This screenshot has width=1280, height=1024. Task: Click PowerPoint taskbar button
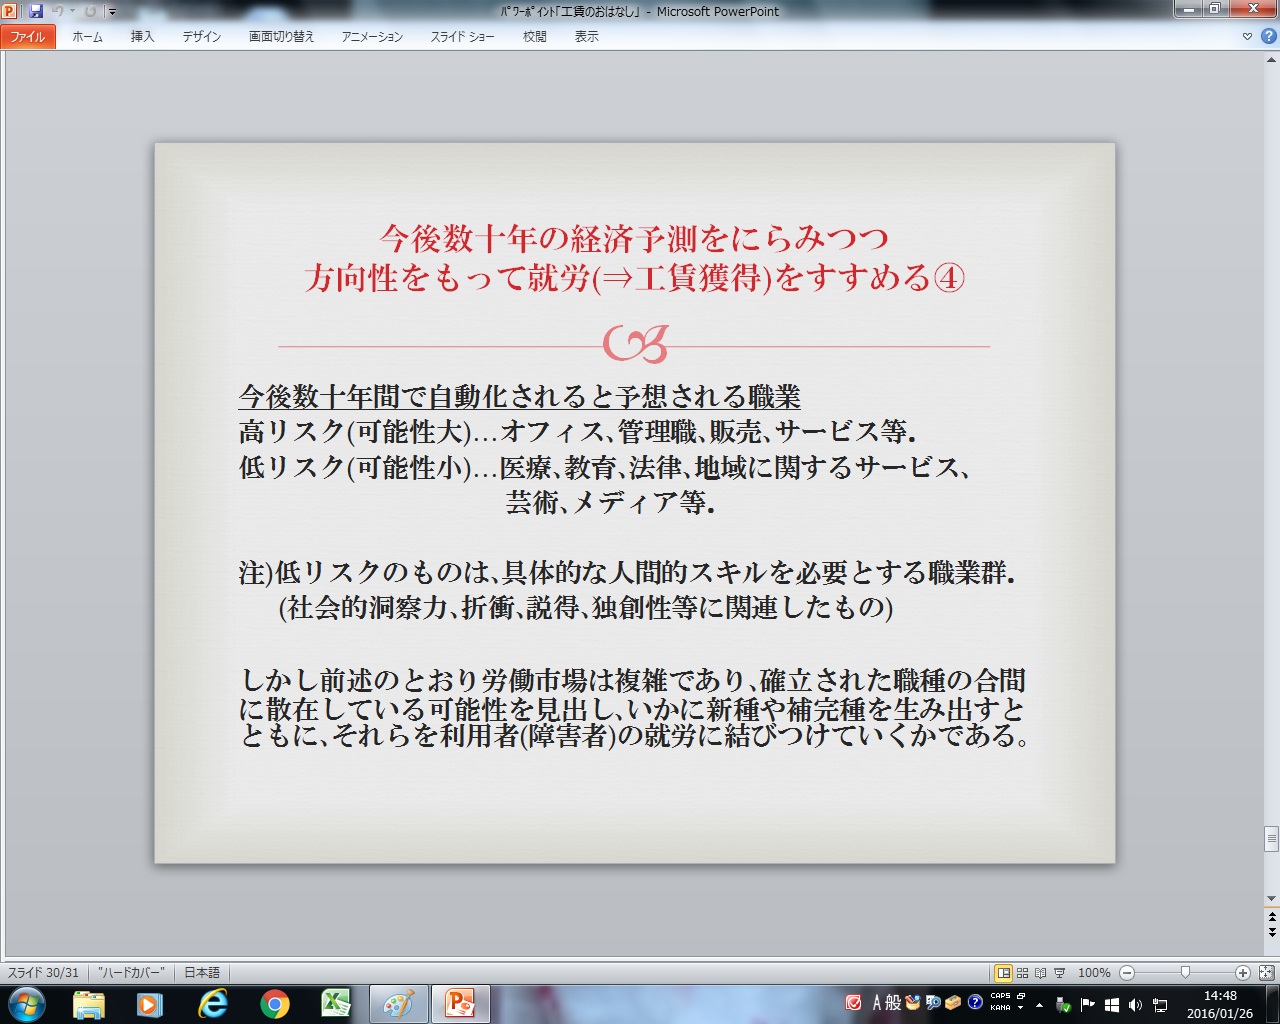tap(460, 1003)
